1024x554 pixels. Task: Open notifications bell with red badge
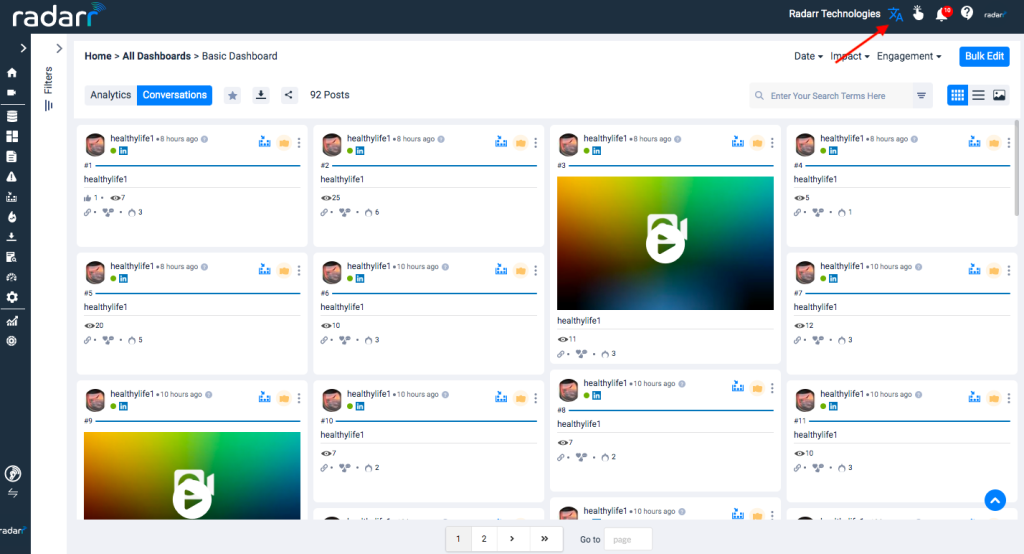(x=942, y=14)
